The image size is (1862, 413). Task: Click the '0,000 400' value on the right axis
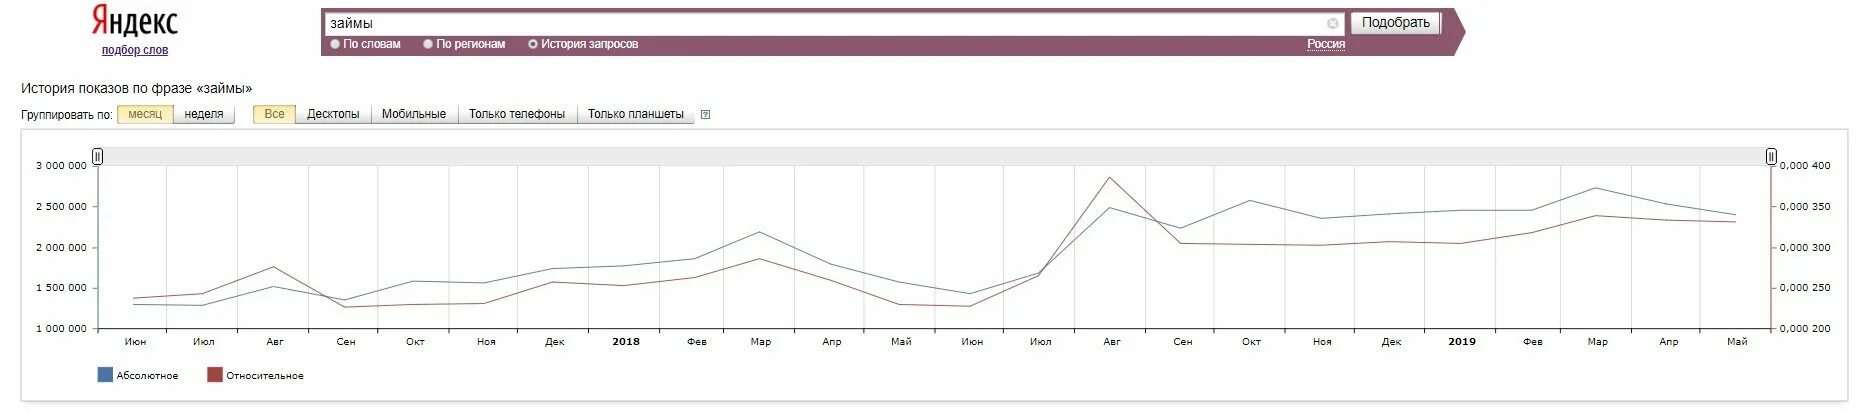click(x=1805, y=166)
